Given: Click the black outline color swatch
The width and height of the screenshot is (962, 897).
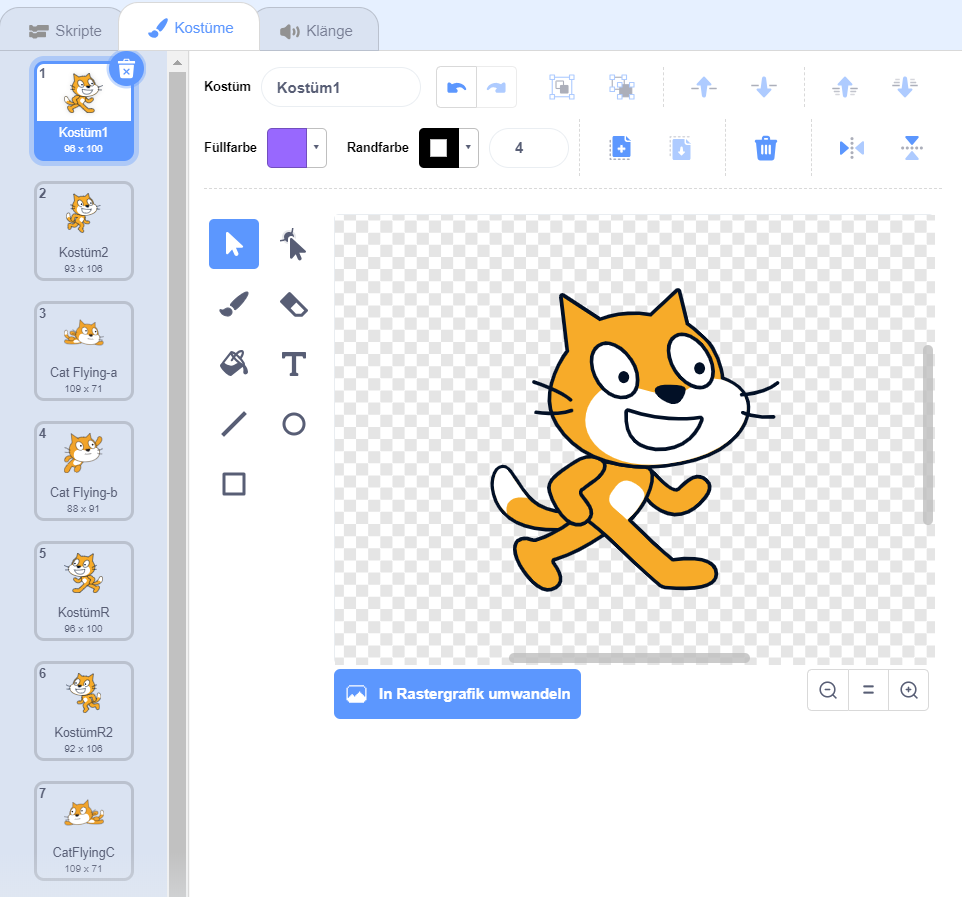Looking at the screenshot, I should tap(439, 147).
